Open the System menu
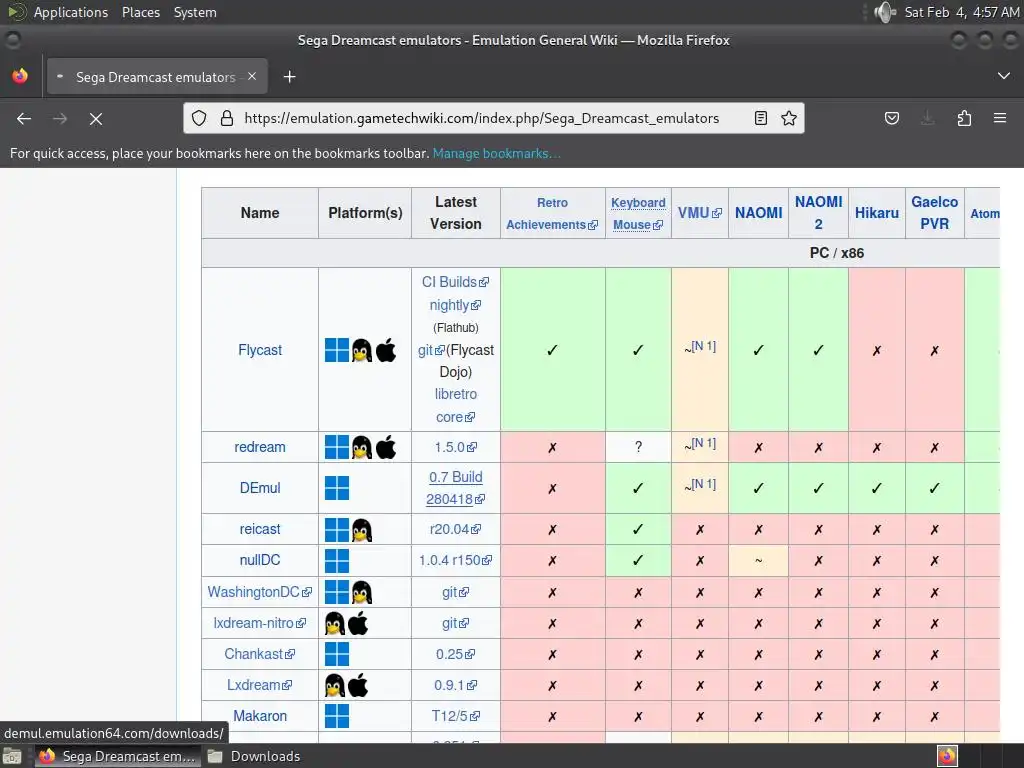1024x768 pixels. [x=195, y=12]
